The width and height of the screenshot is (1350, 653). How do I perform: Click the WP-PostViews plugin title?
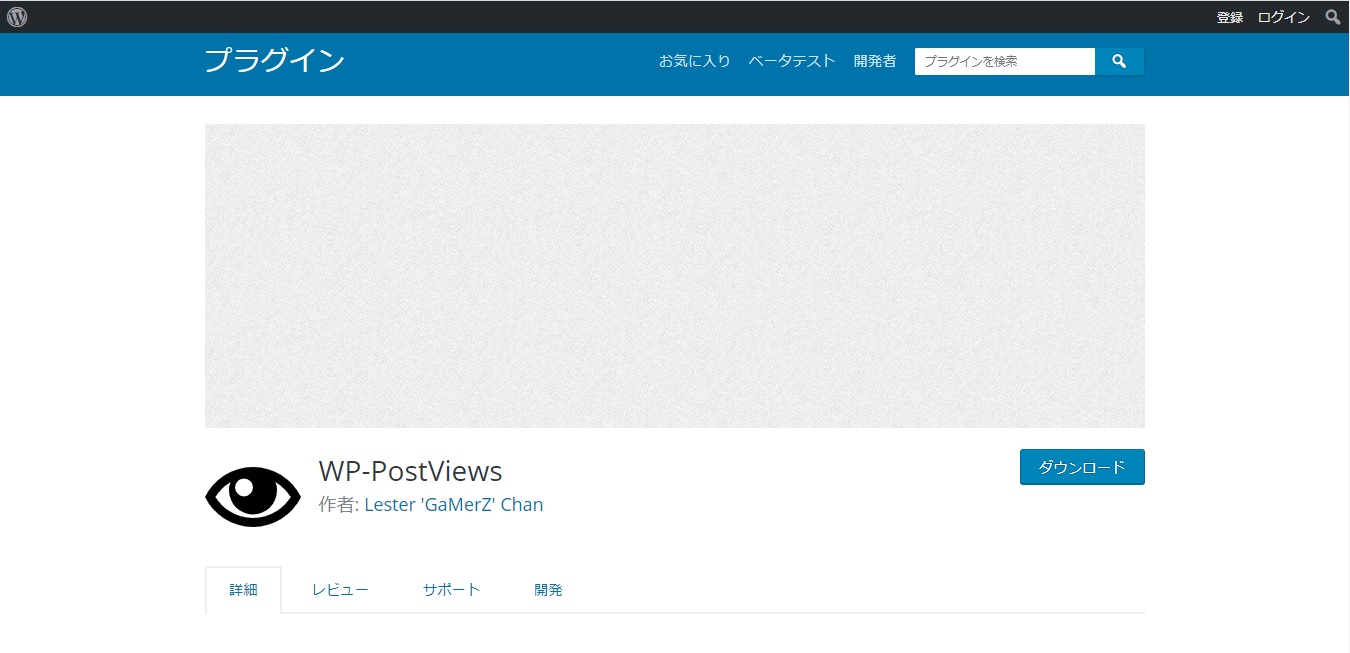coord(410,470)
